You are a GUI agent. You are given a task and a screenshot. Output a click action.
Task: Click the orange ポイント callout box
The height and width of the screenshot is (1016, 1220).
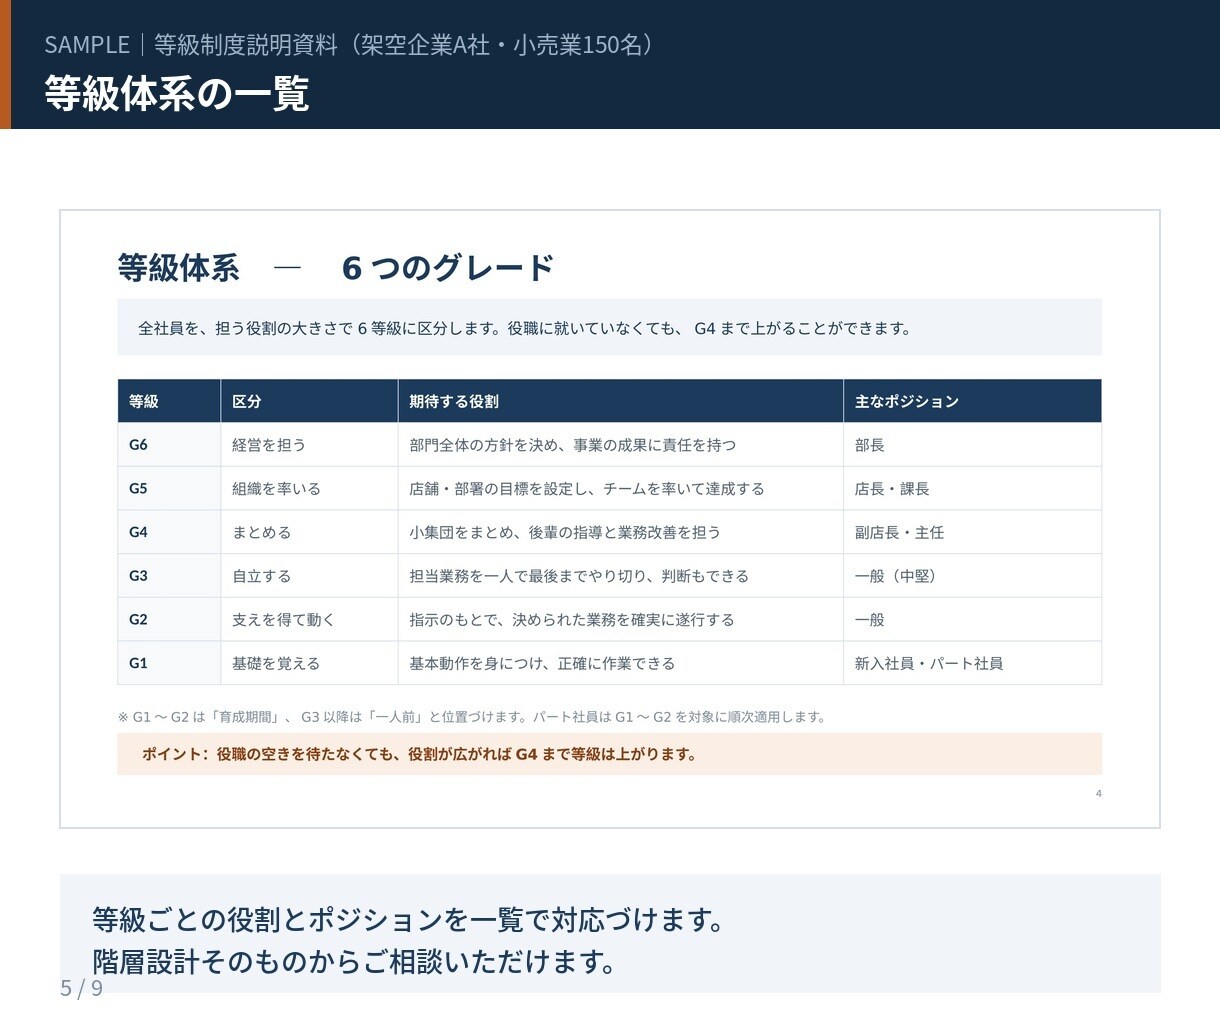pos(609,754)
